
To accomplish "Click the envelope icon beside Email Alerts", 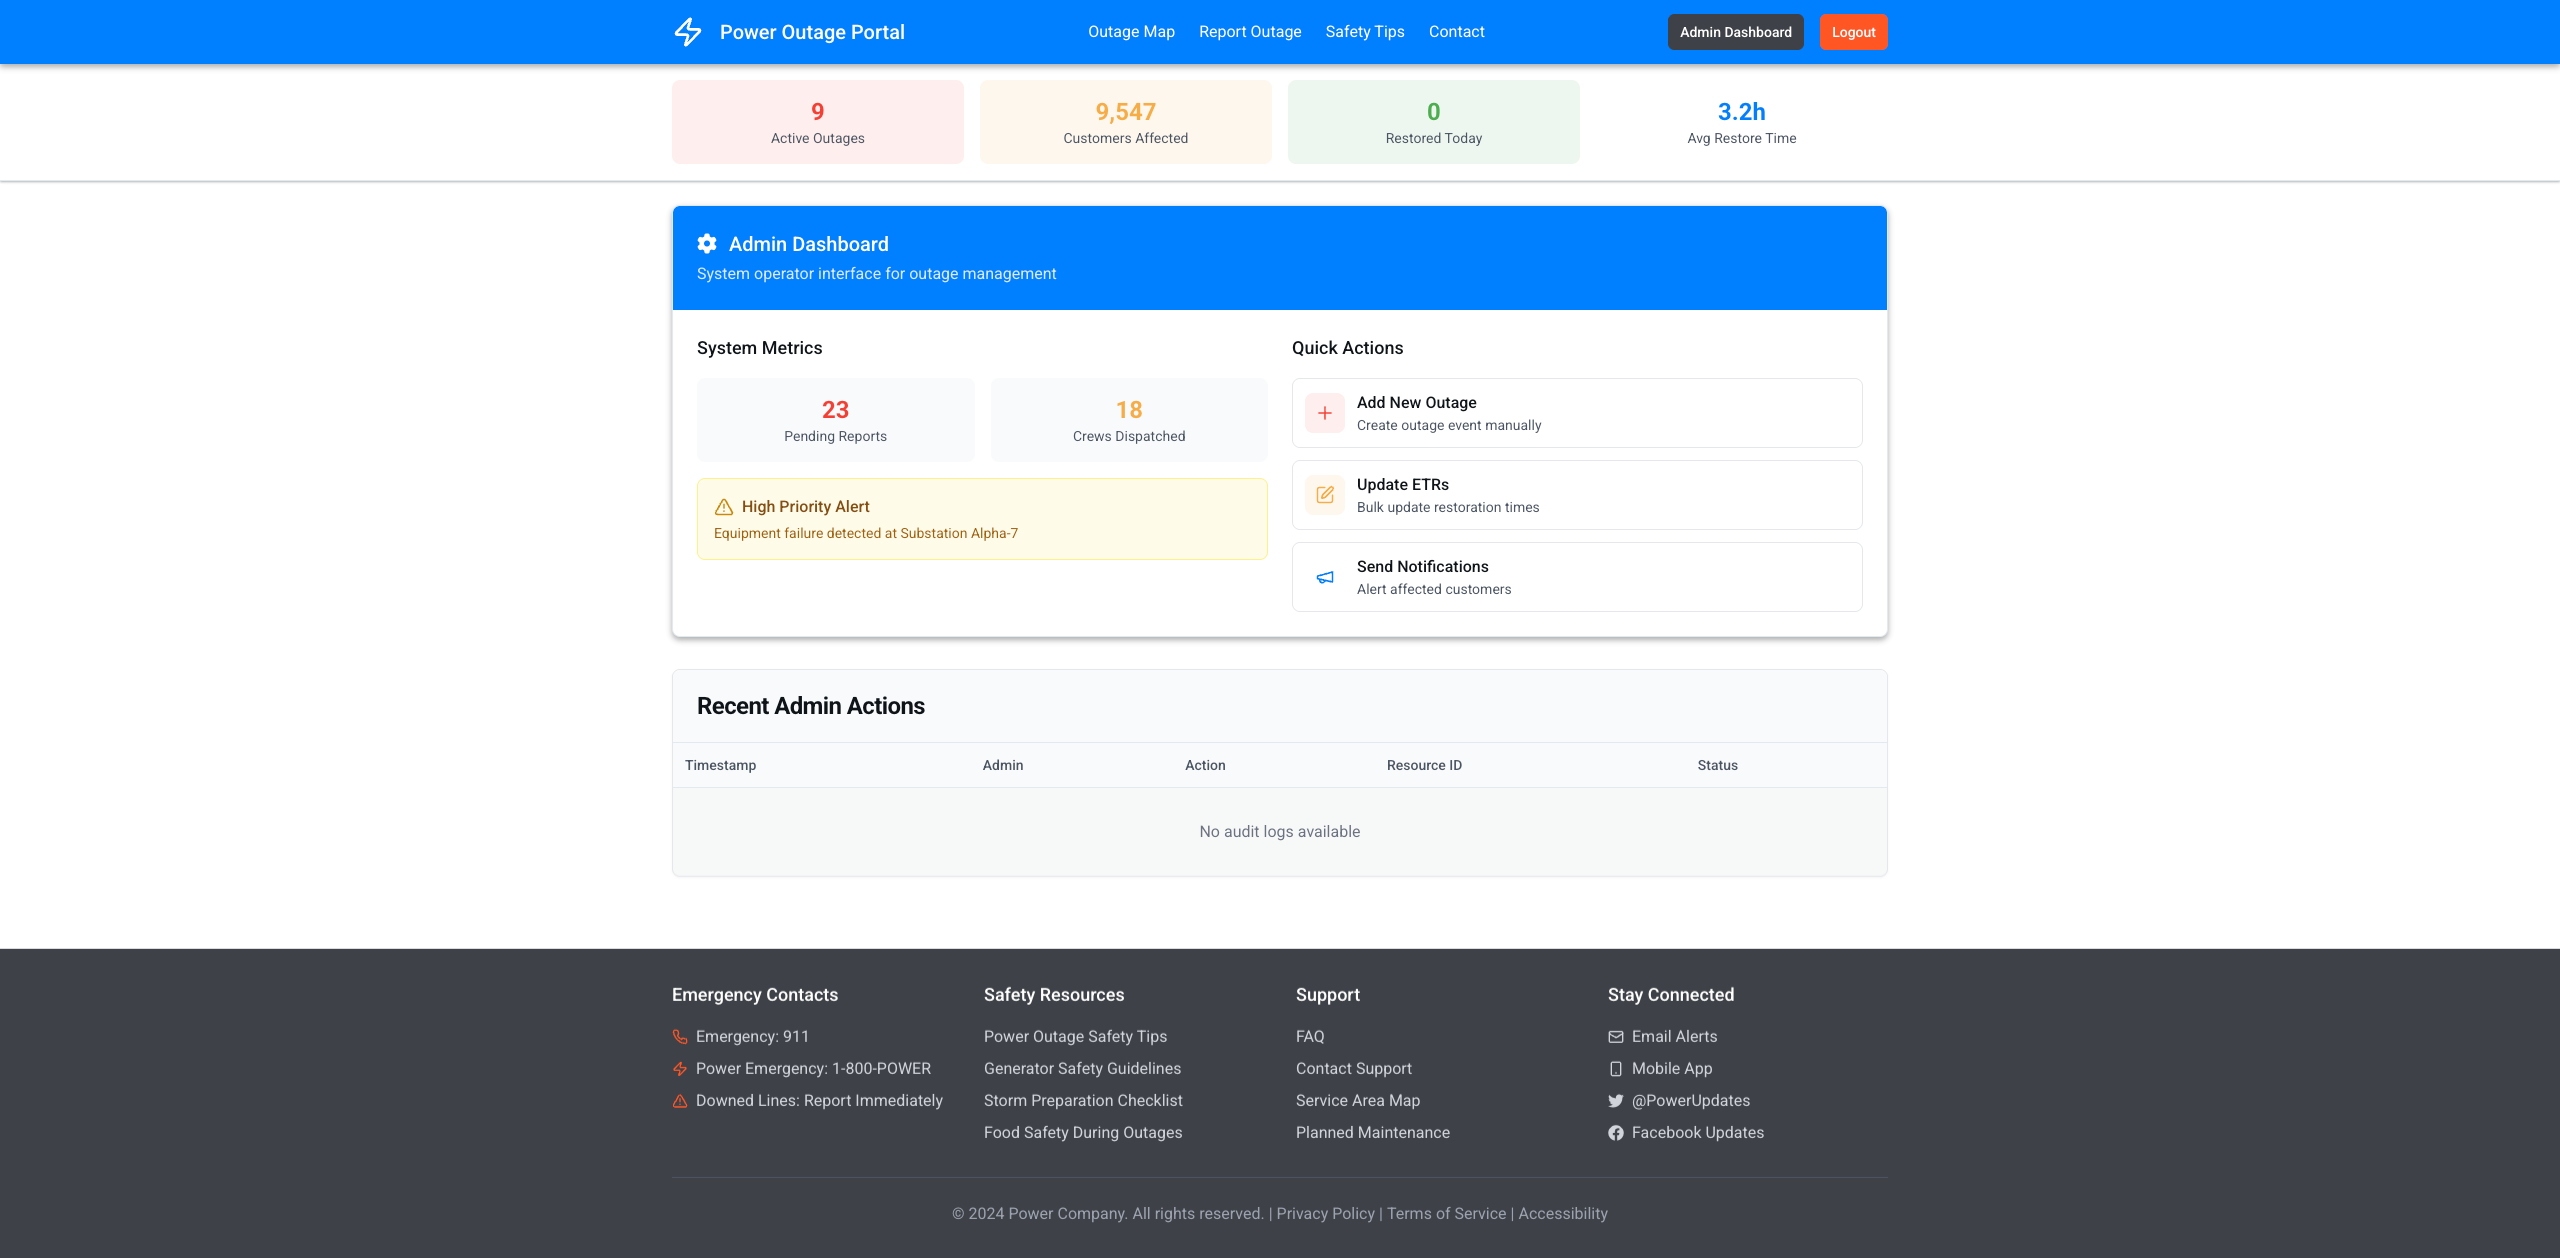I will click(1616, 1036).
